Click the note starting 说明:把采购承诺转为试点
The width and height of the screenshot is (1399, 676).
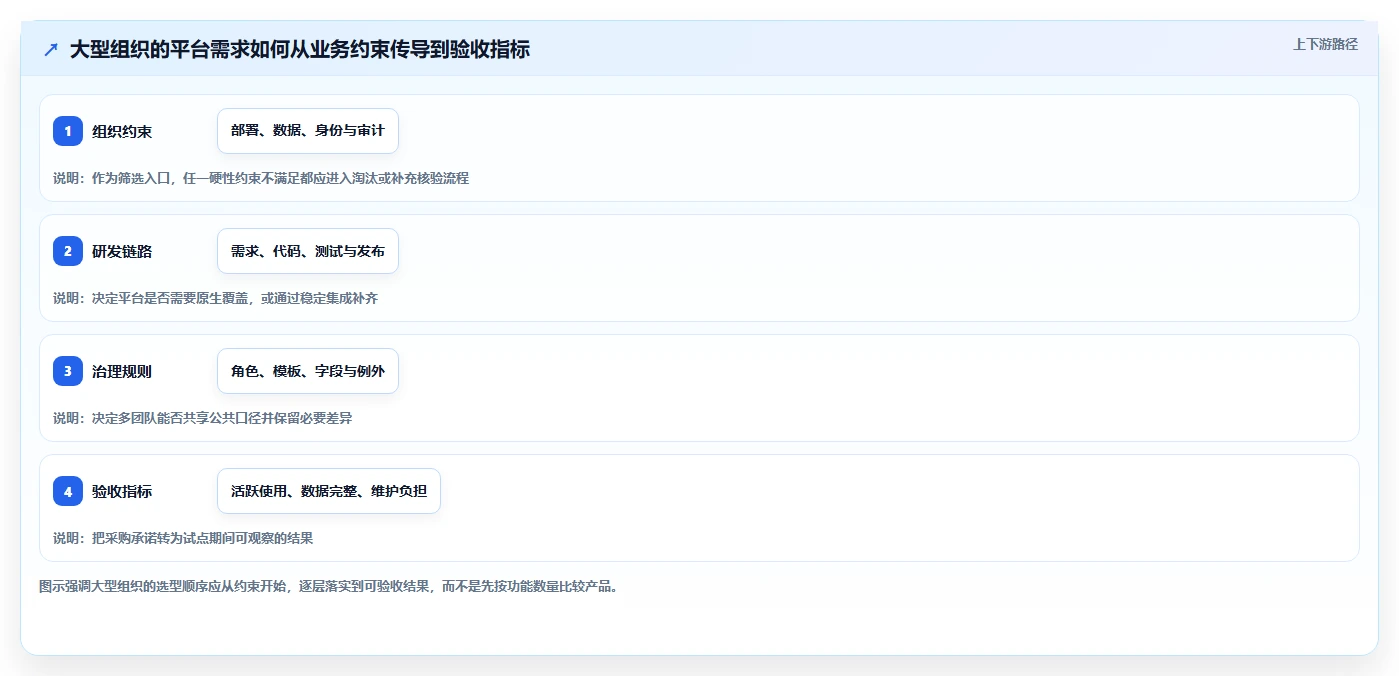[x=183, y=538]
